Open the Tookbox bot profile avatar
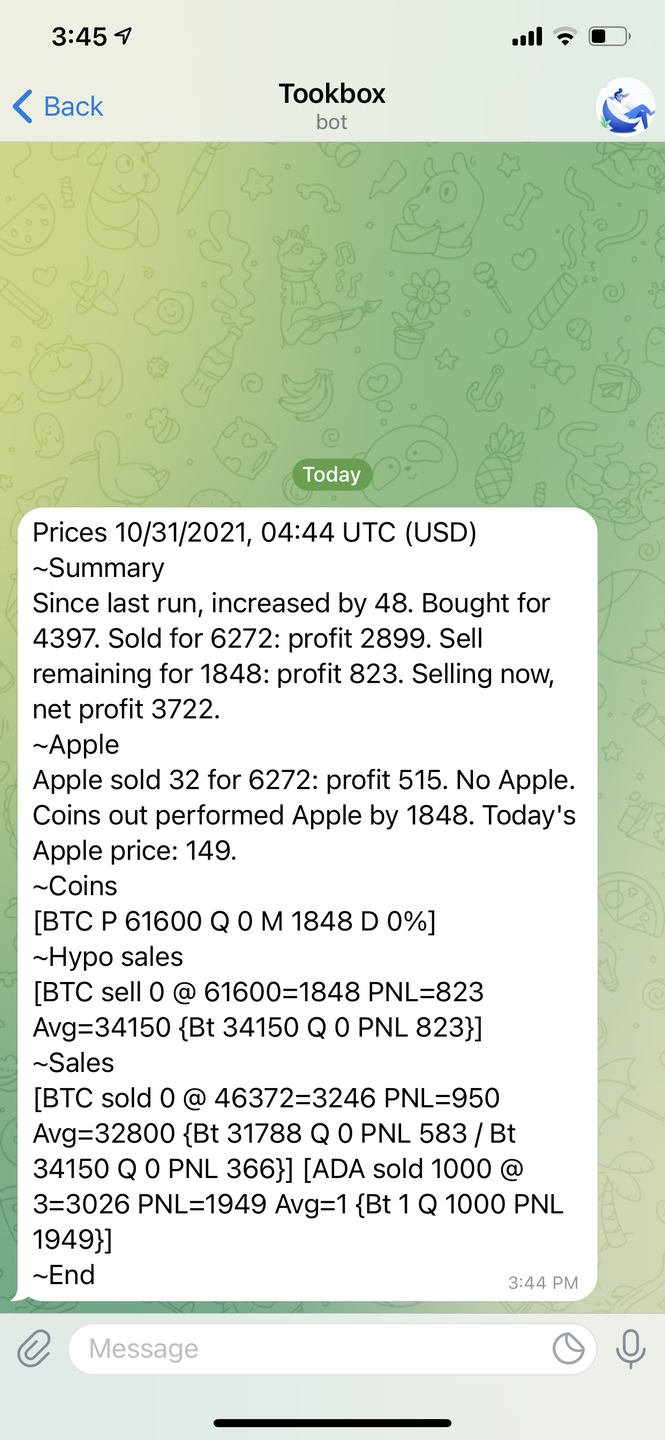The image size is (665, 1440). (625, 105)
